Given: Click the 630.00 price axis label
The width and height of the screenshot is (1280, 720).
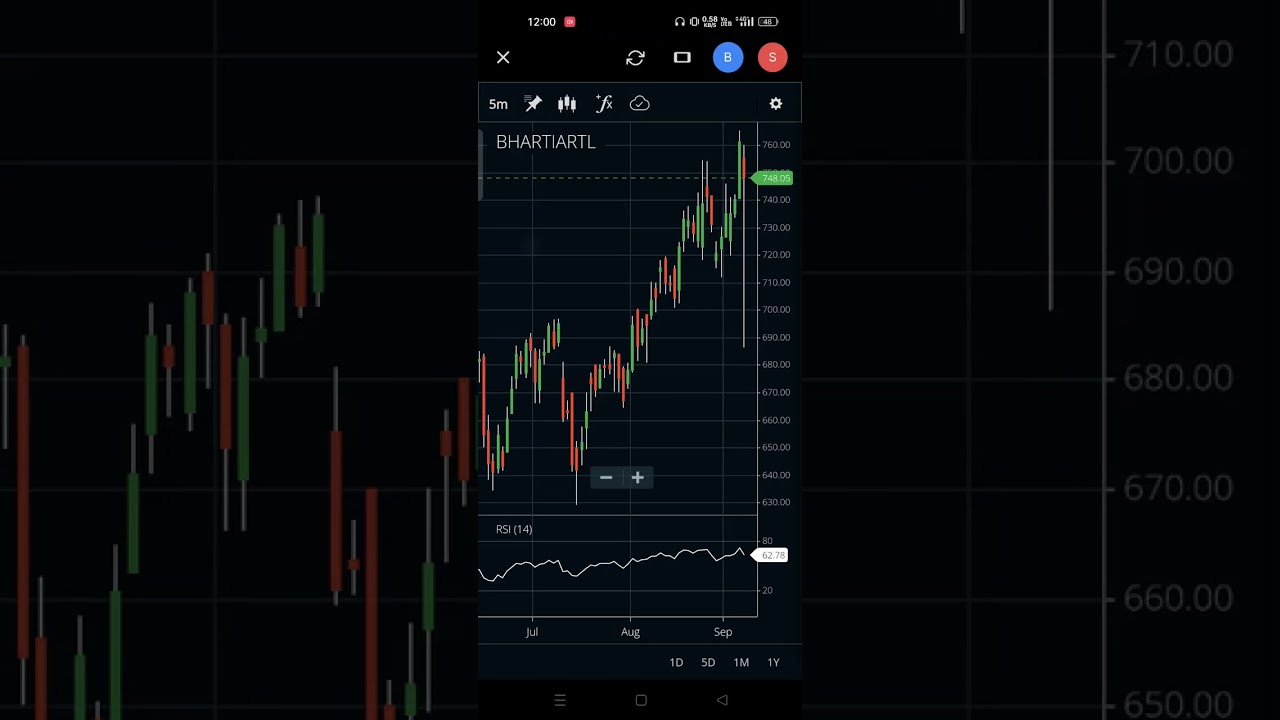Looking at the screenshot, I should tap(776, 502).
